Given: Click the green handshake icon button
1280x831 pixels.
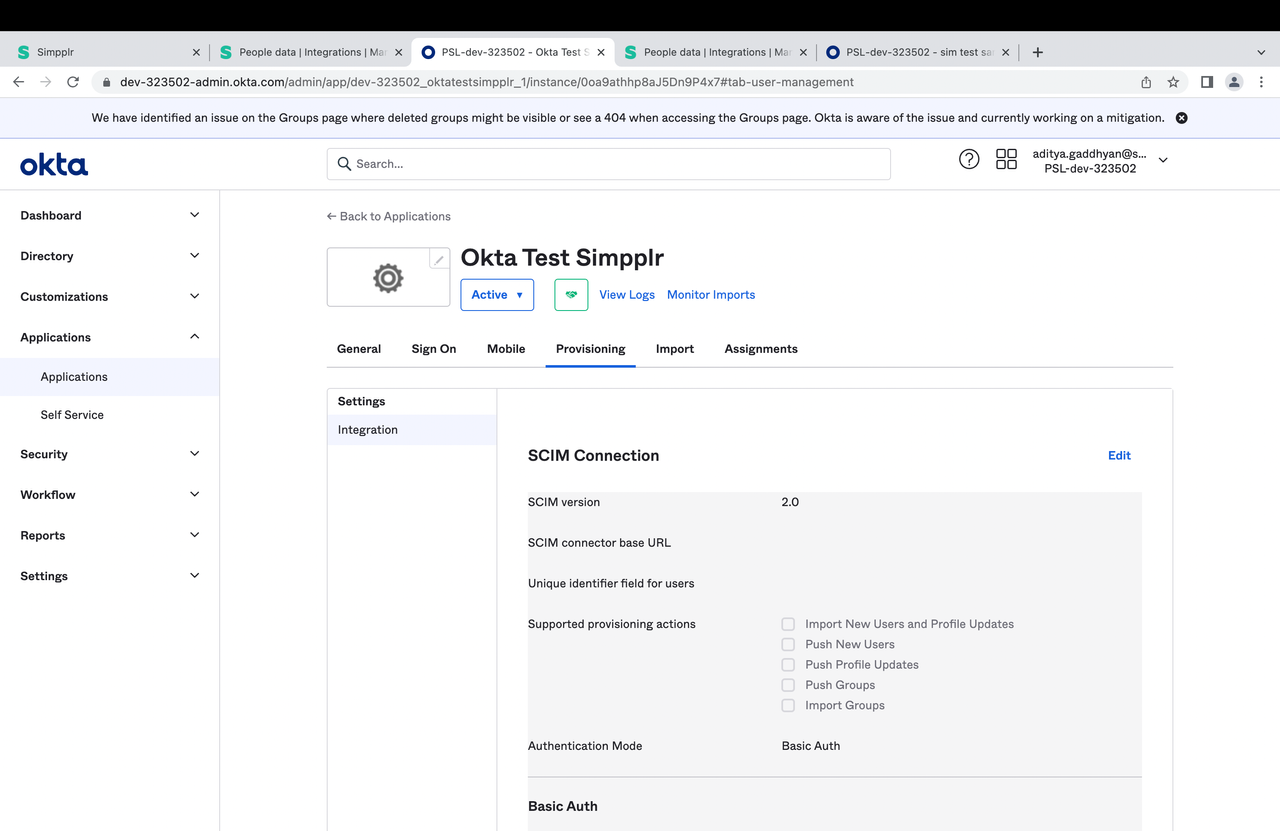Looking at the screenshot, I should pos(571,295).
